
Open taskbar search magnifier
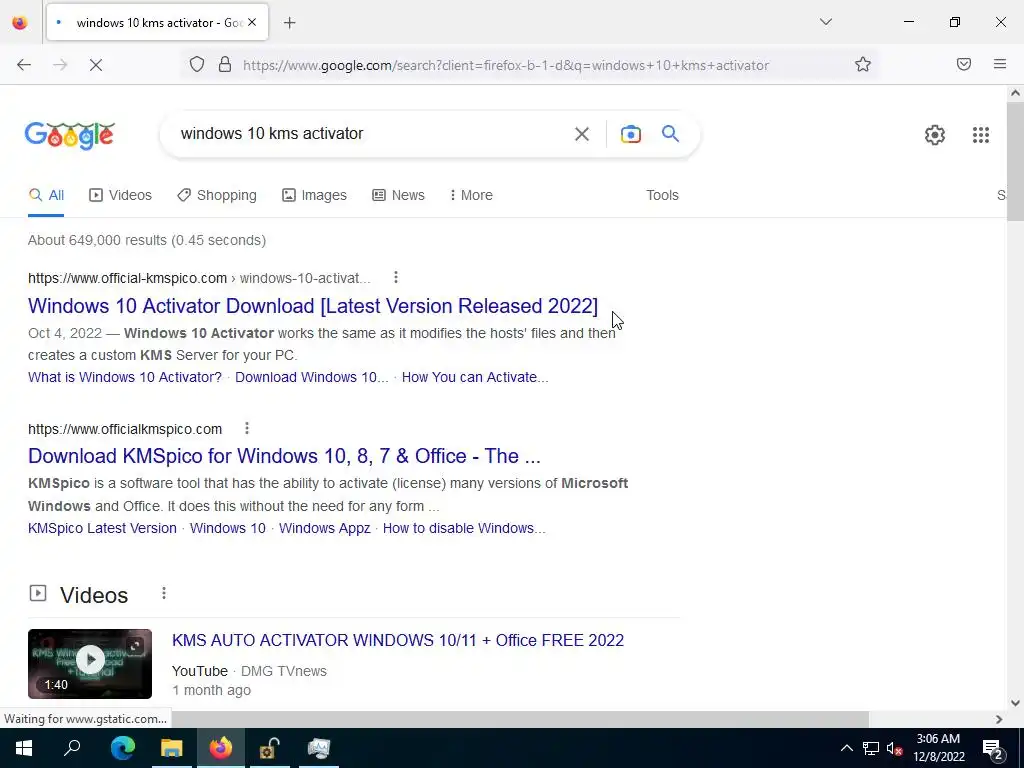[x=72, y=748]
